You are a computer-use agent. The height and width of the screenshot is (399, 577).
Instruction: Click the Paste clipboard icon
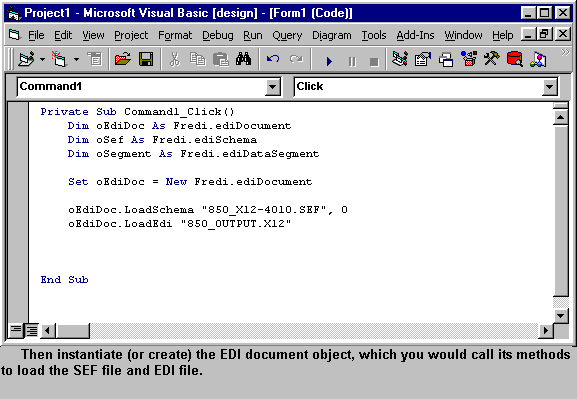click(x=221, y=59)
